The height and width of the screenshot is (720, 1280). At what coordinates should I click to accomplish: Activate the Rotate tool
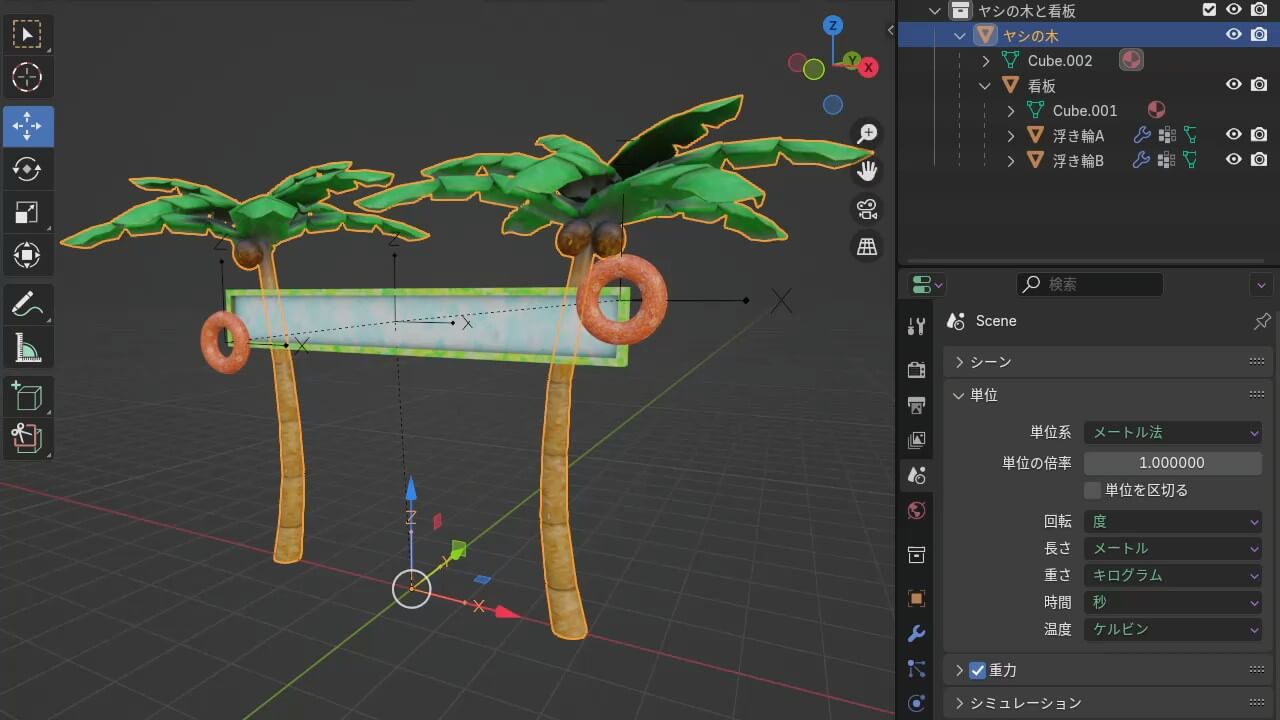[28, 168]
